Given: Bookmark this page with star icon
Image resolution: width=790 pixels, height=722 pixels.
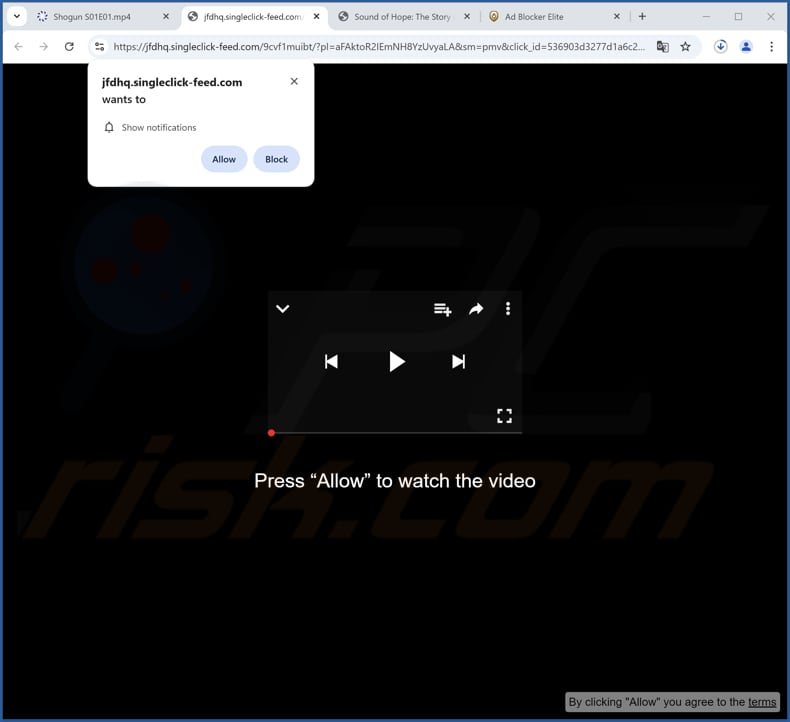Looking at the screenshot, I should pyautogui.click(x=686, y=47).
